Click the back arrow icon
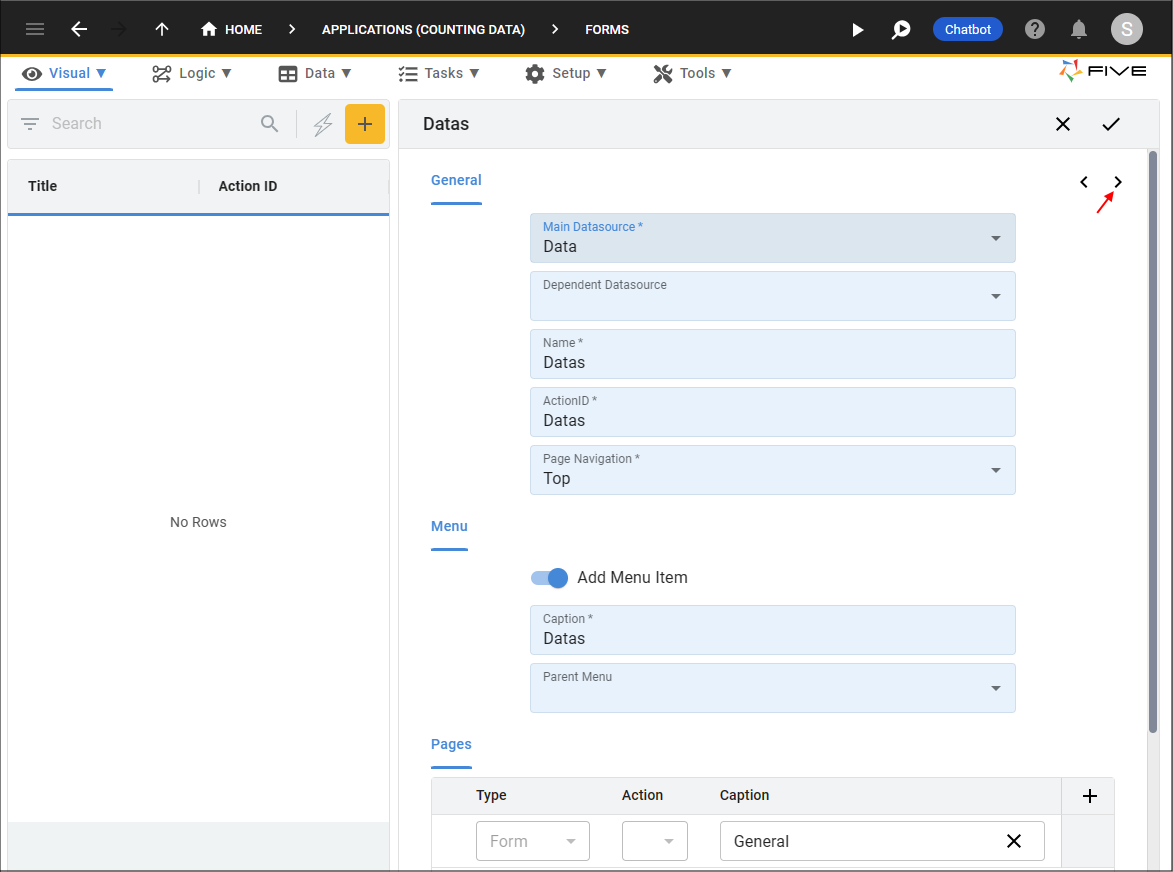 point(79,29)
